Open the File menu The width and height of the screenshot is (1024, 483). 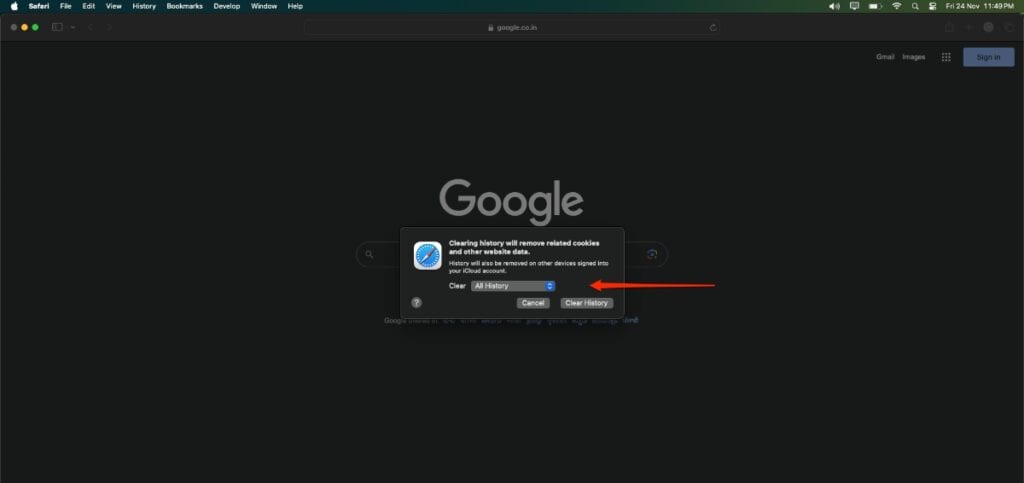coord(65,6)
